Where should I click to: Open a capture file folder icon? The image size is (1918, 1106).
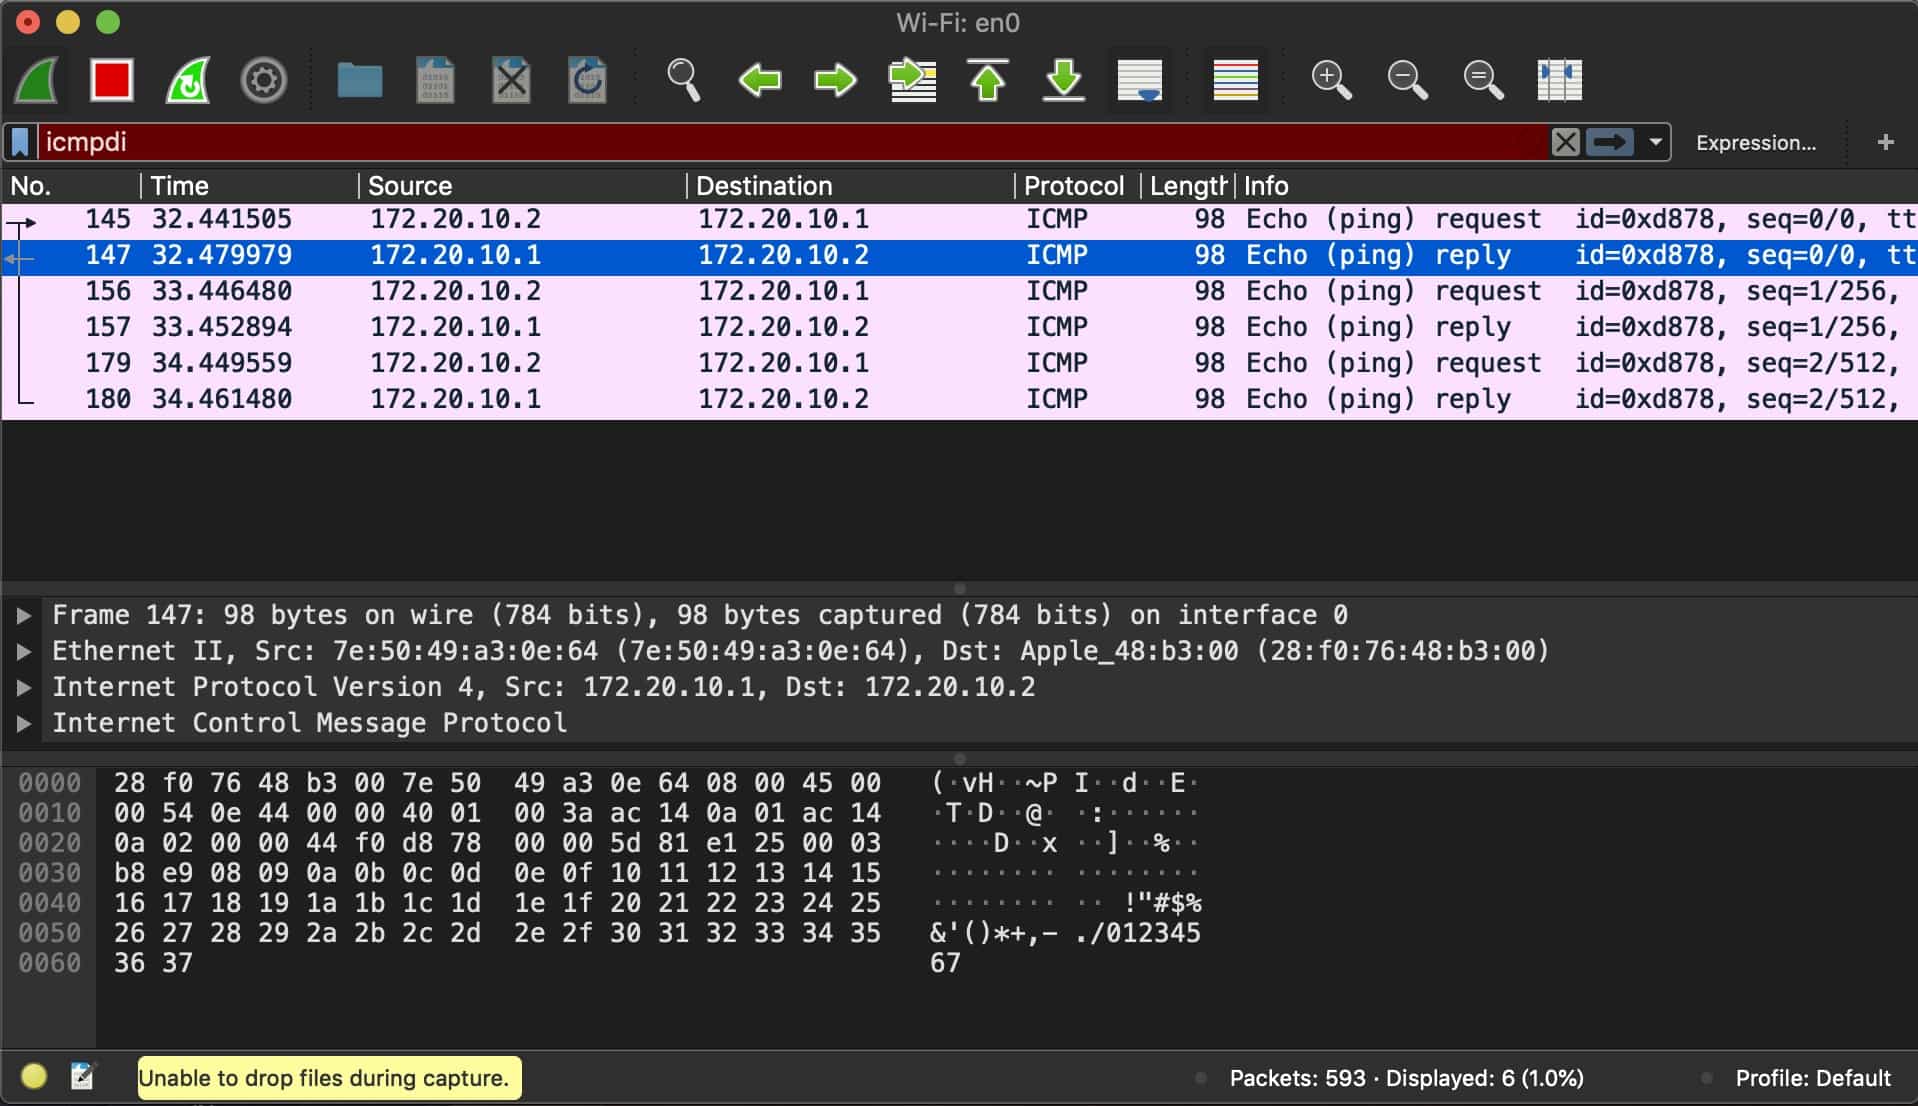[359, 80]
